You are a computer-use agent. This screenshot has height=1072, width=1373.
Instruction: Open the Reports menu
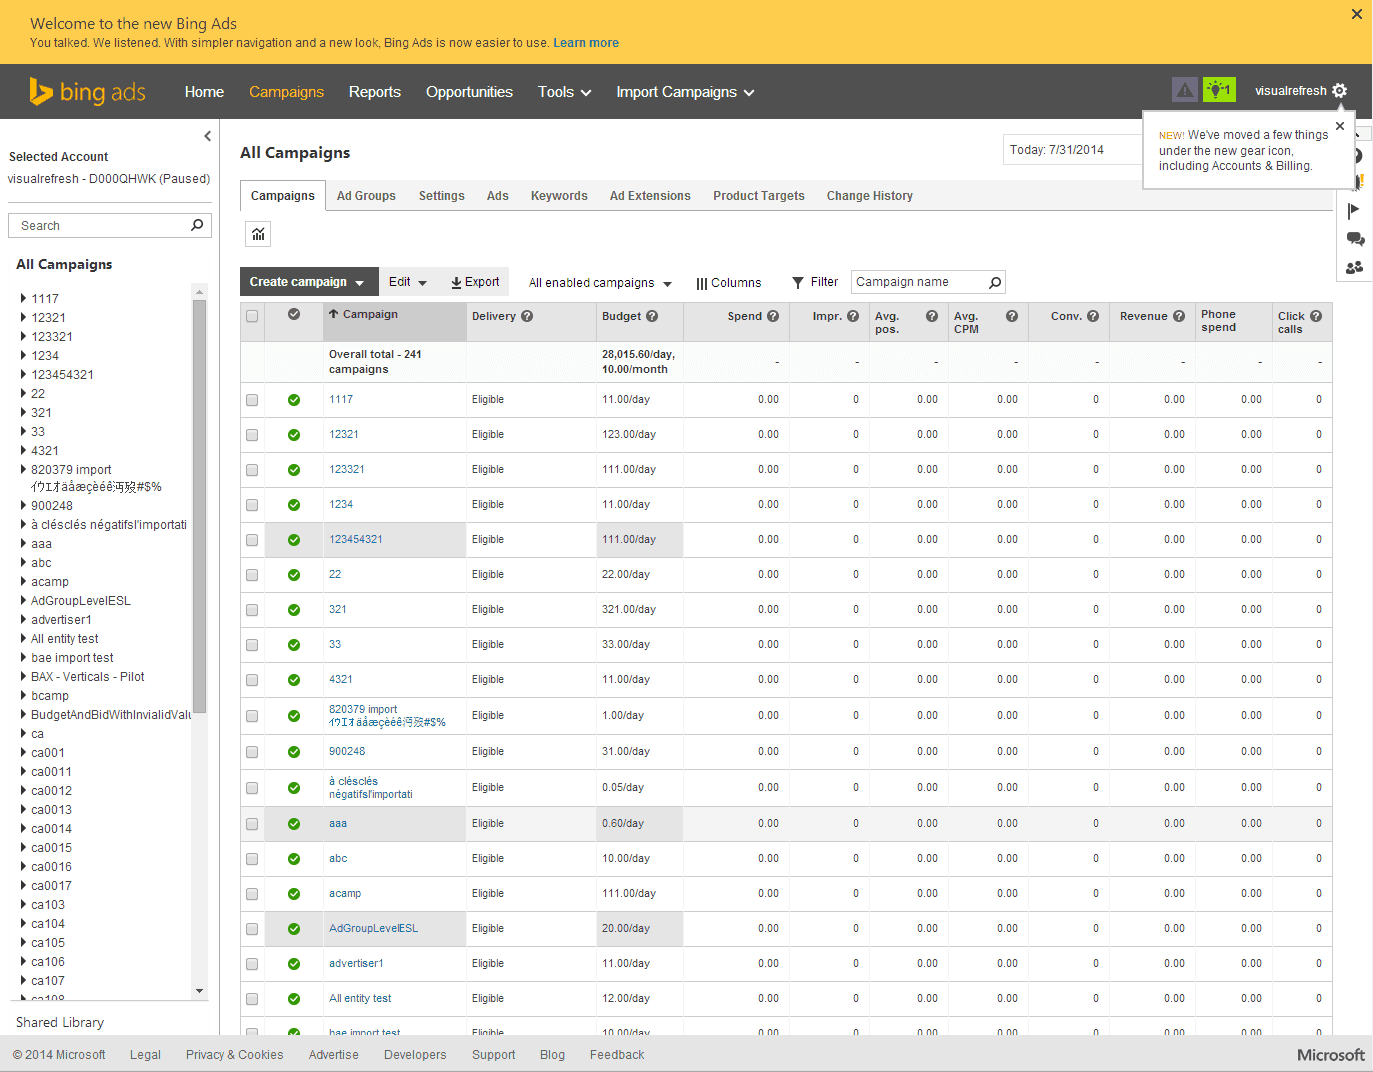click(375, 92)
